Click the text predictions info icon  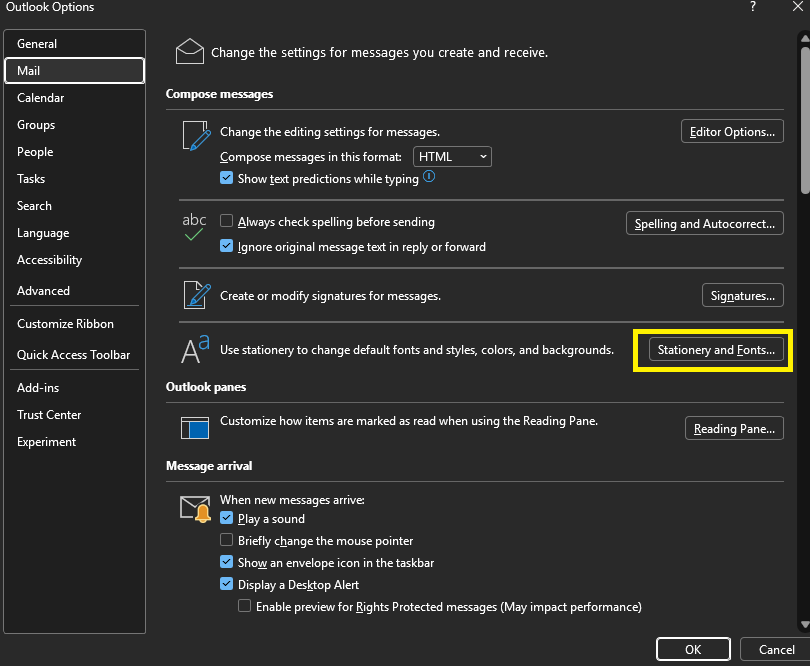point(429,177)
